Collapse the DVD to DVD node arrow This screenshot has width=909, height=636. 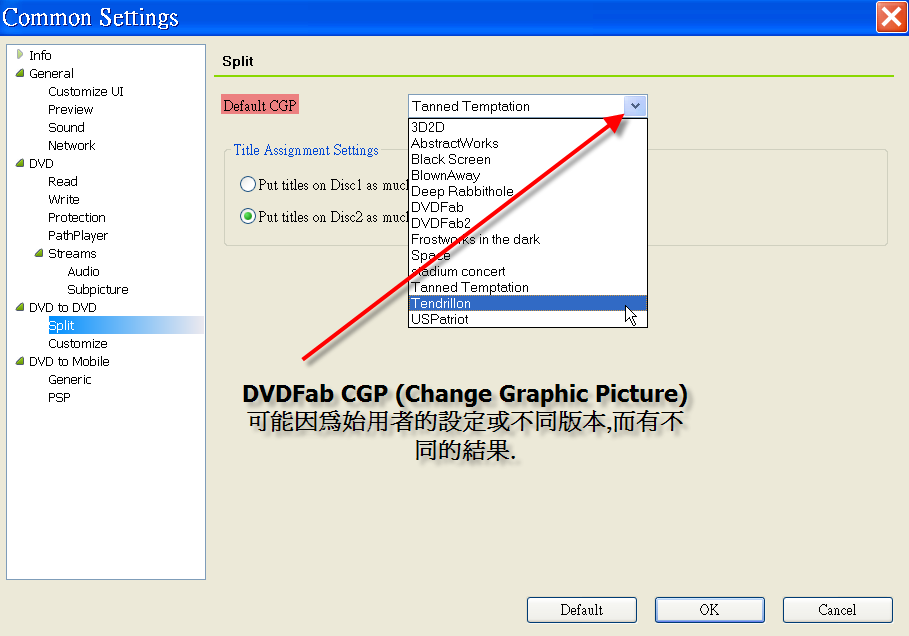(20, 307)
